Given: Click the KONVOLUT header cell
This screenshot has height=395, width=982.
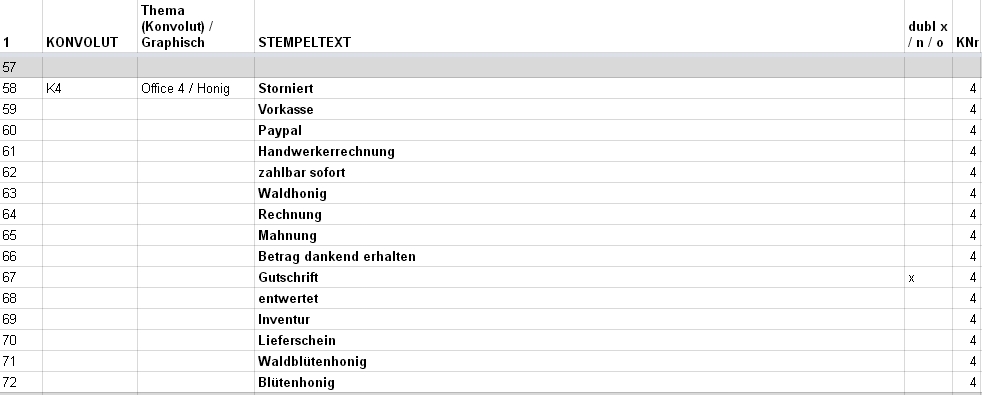Looking at the screenshot, I should [x=90, y=26].
